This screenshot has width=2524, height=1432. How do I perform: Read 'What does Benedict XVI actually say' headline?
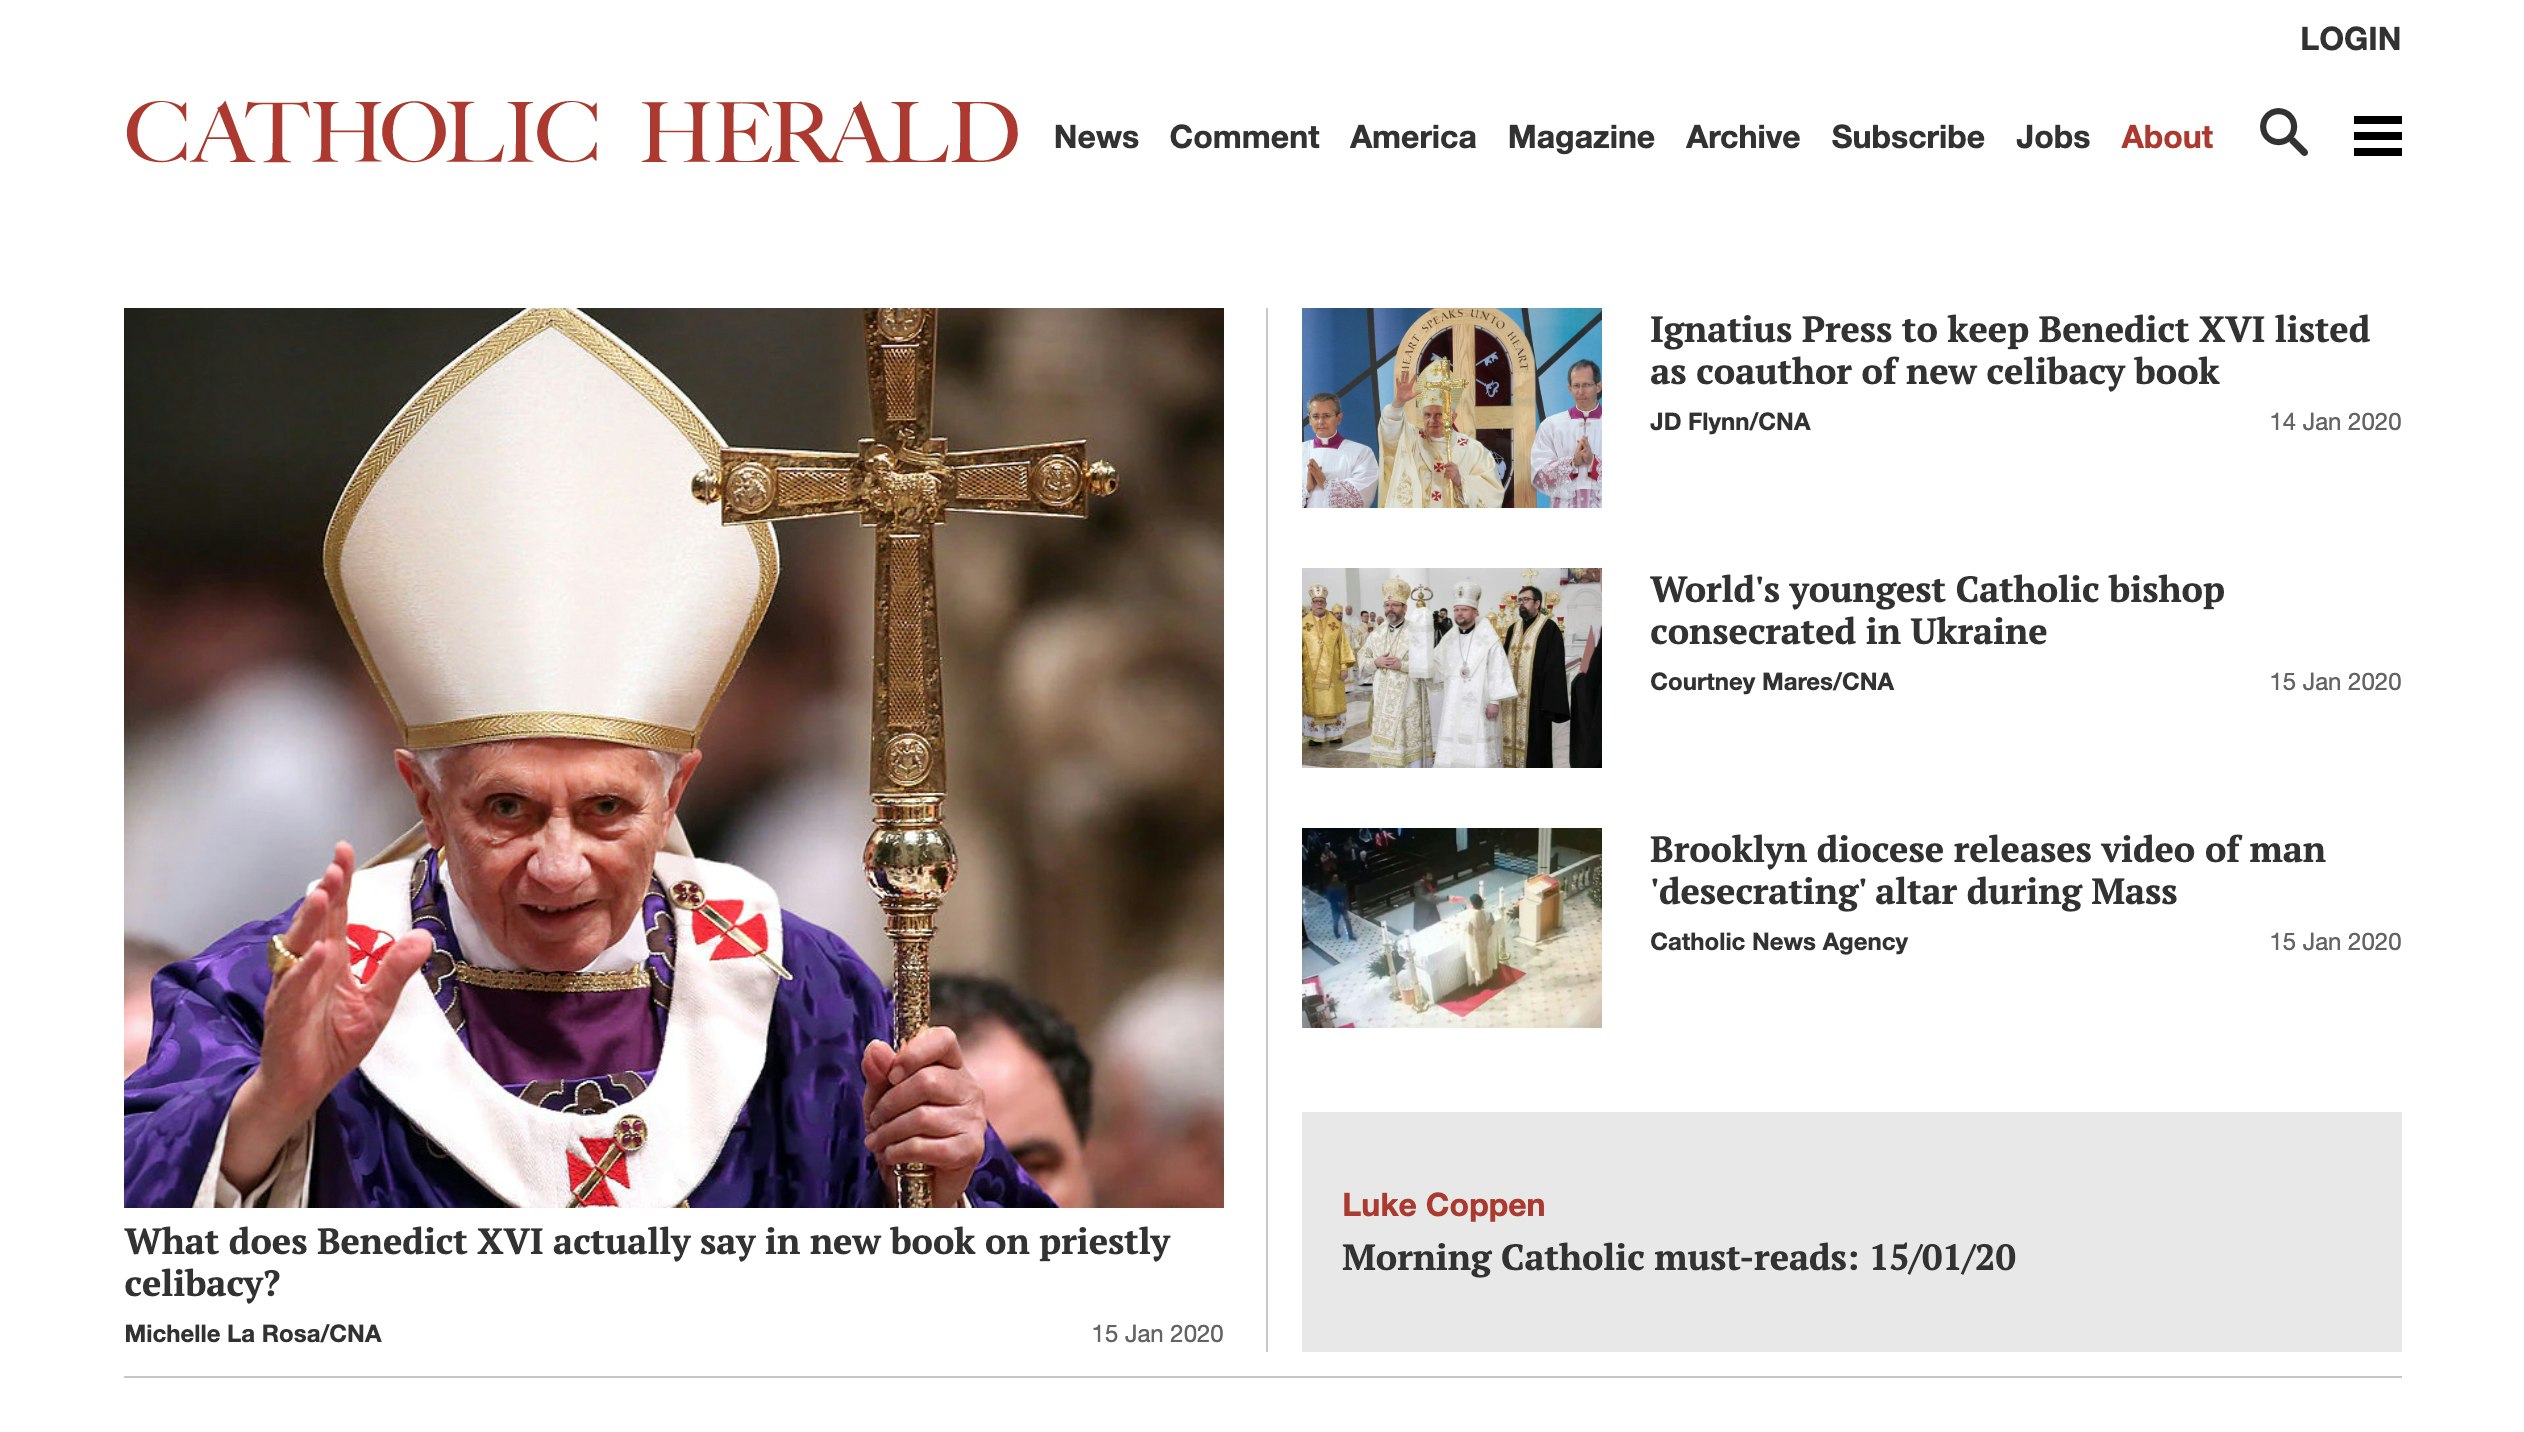pyautogui.click(x=647, y=1261)
